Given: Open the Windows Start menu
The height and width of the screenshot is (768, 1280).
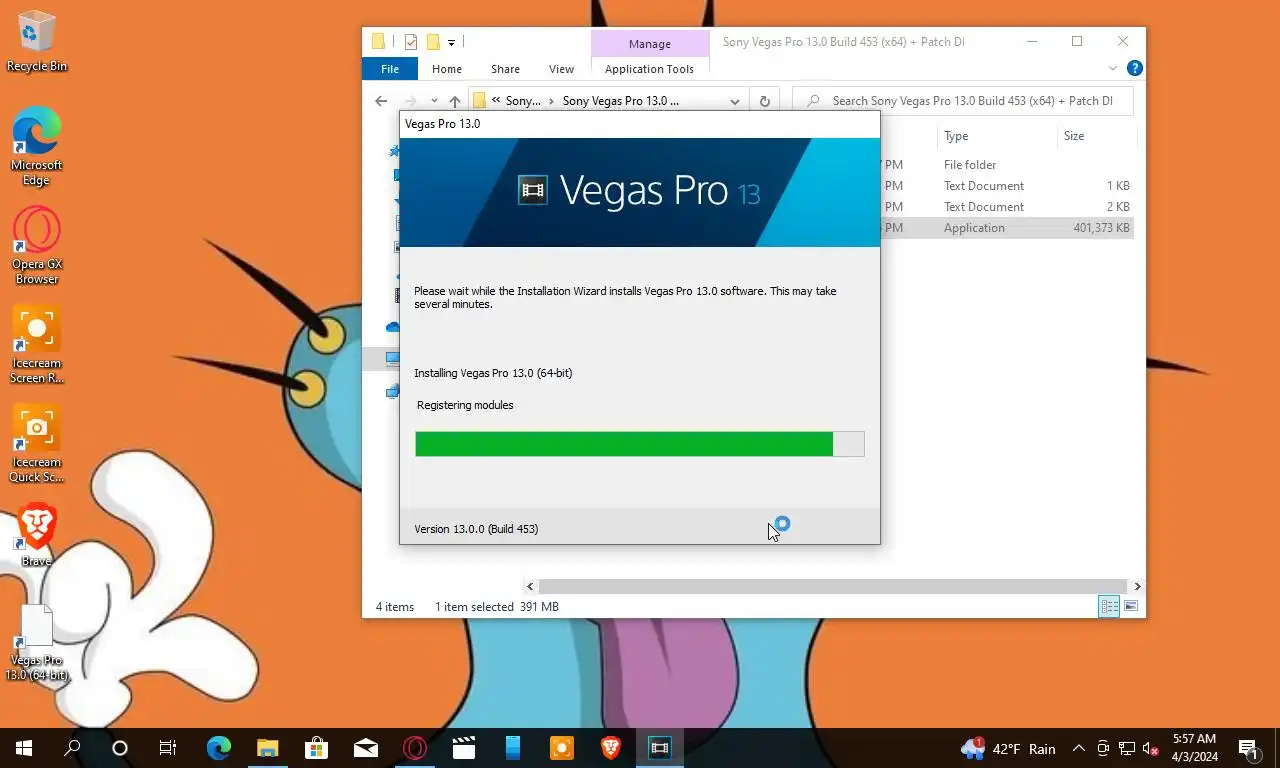Looking at the screenshot, I should click(x=24, y=748).
